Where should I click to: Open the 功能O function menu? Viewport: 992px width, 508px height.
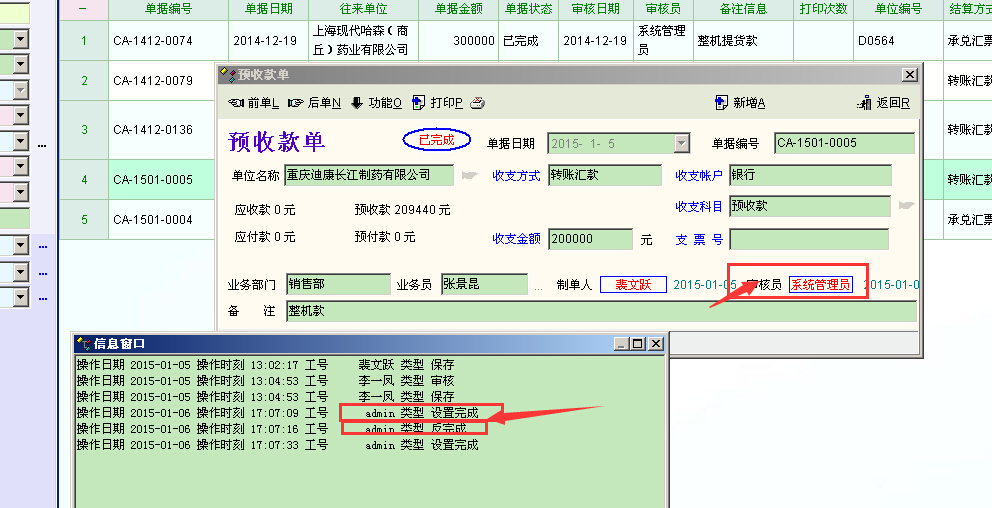click(x=376, y=103)
